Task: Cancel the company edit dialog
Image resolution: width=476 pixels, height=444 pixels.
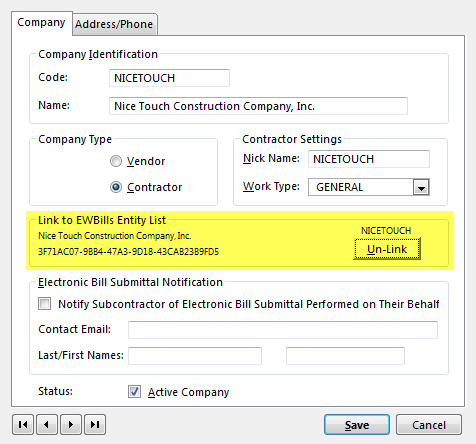Action: click(429, 425)
